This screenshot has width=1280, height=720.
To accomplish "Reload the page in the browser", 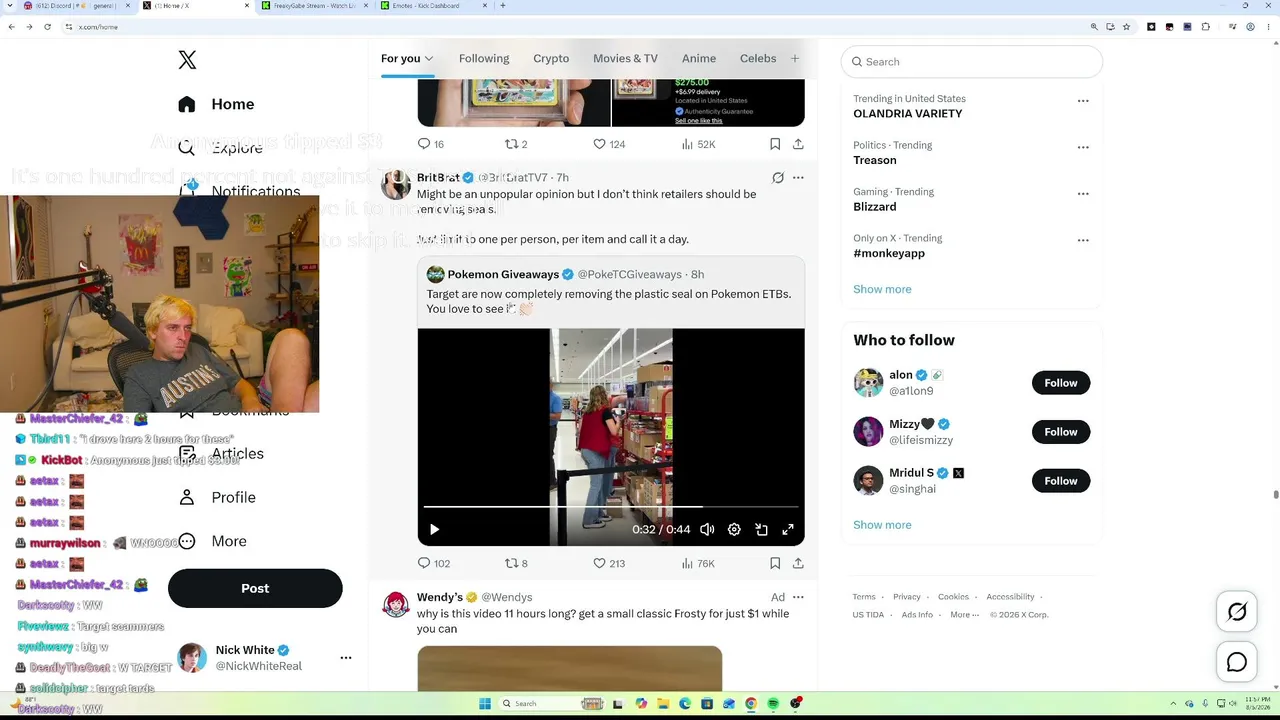I will [47, 27].
